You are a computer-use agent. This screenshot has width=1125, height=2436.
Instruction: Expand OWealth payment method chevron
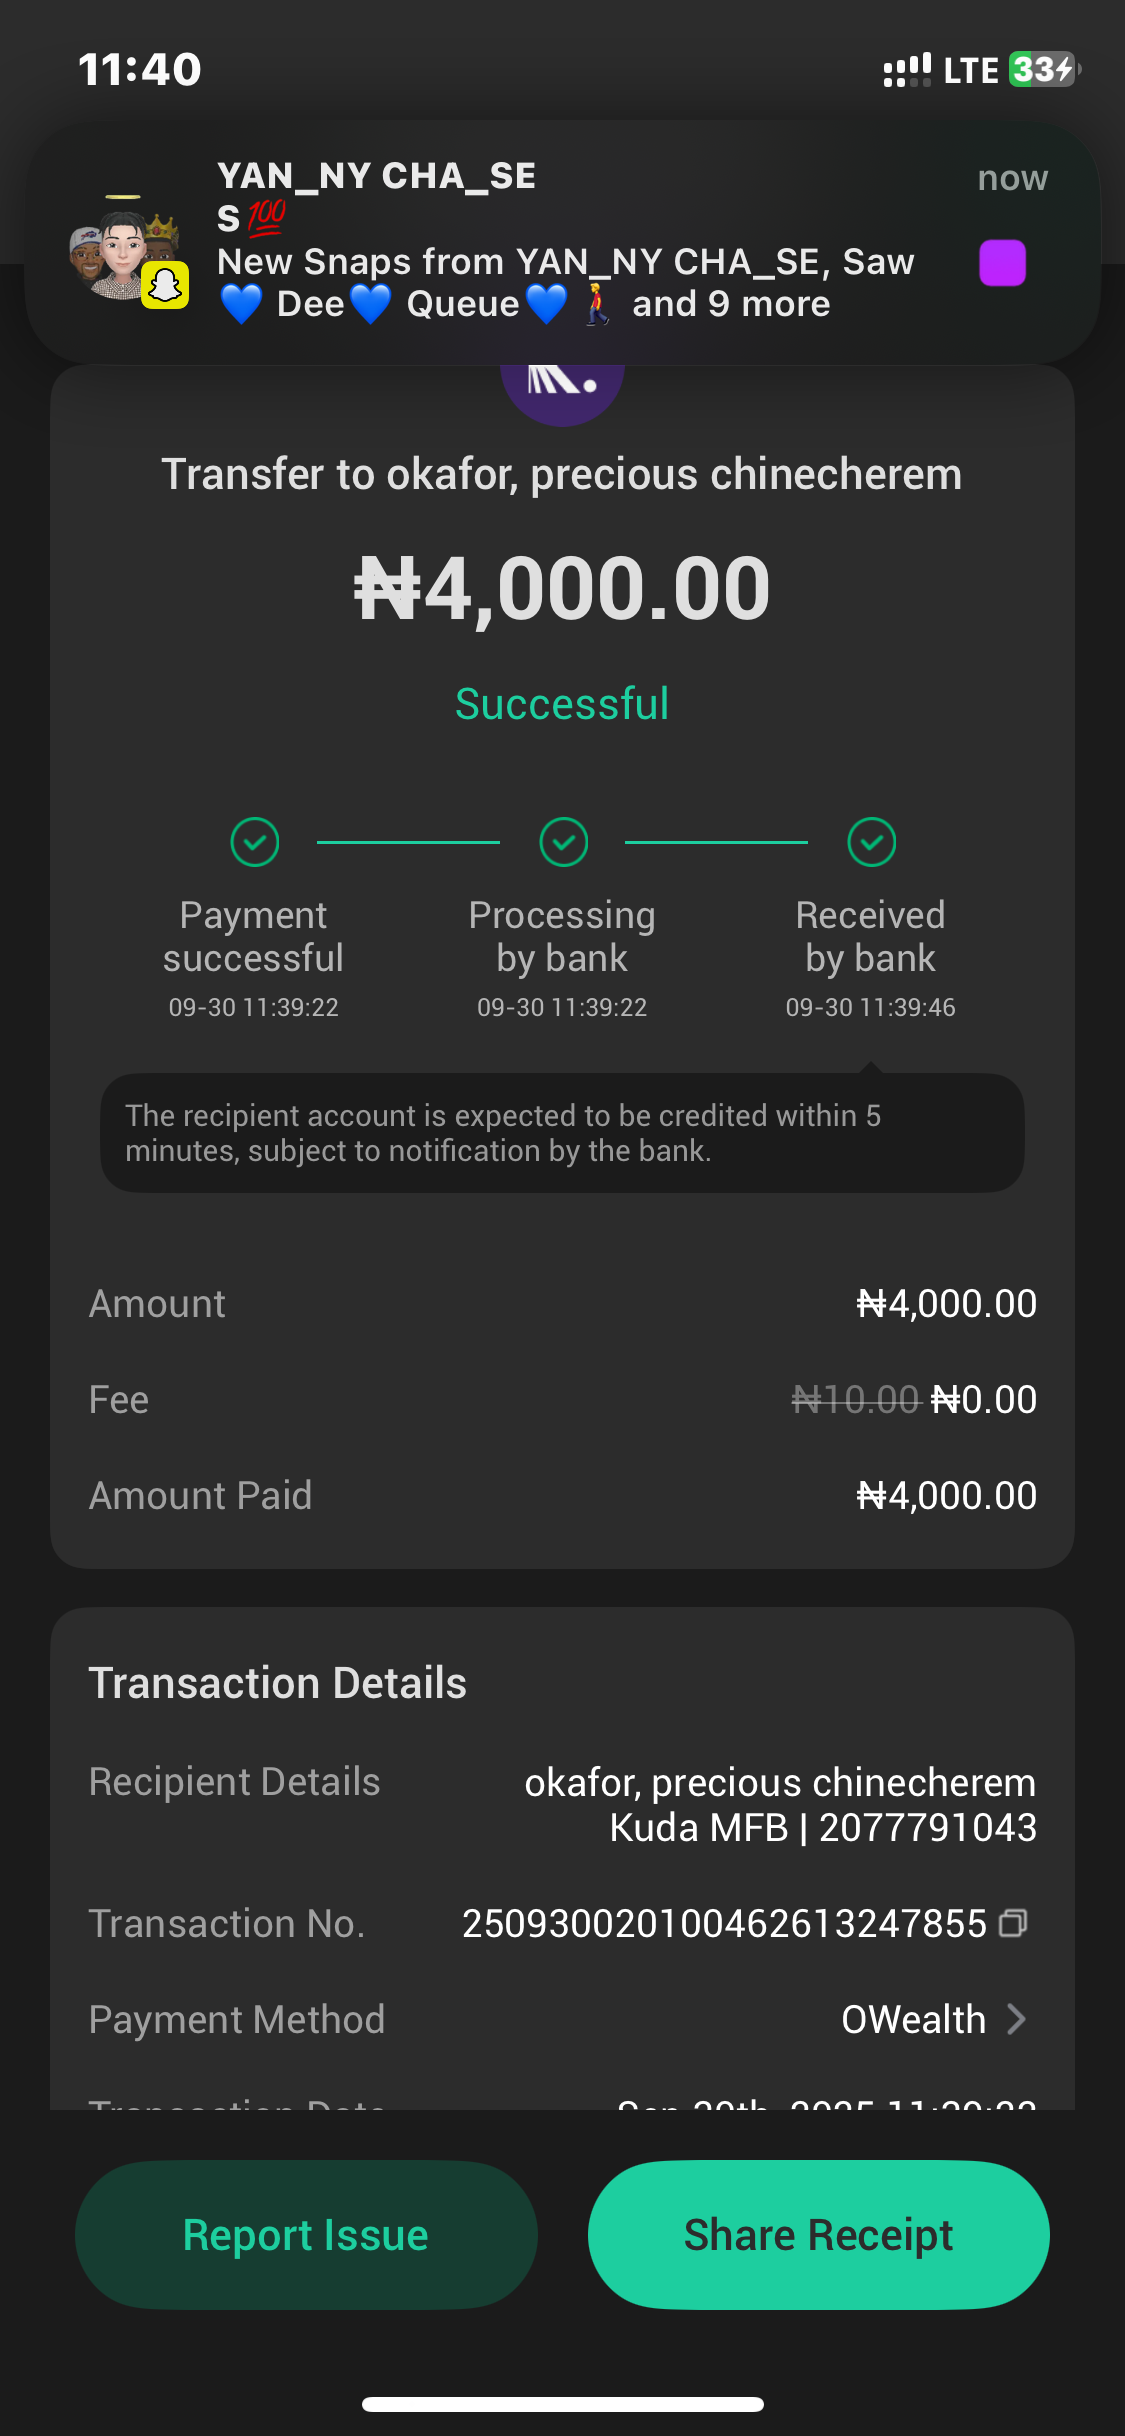pyautogui.click(x=1016, y=2019)
